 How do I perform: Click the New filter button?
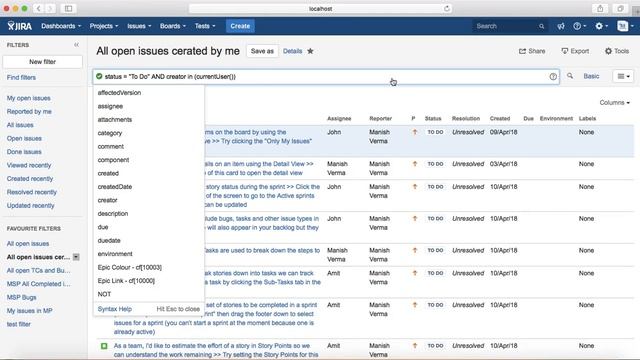(42, 62)
